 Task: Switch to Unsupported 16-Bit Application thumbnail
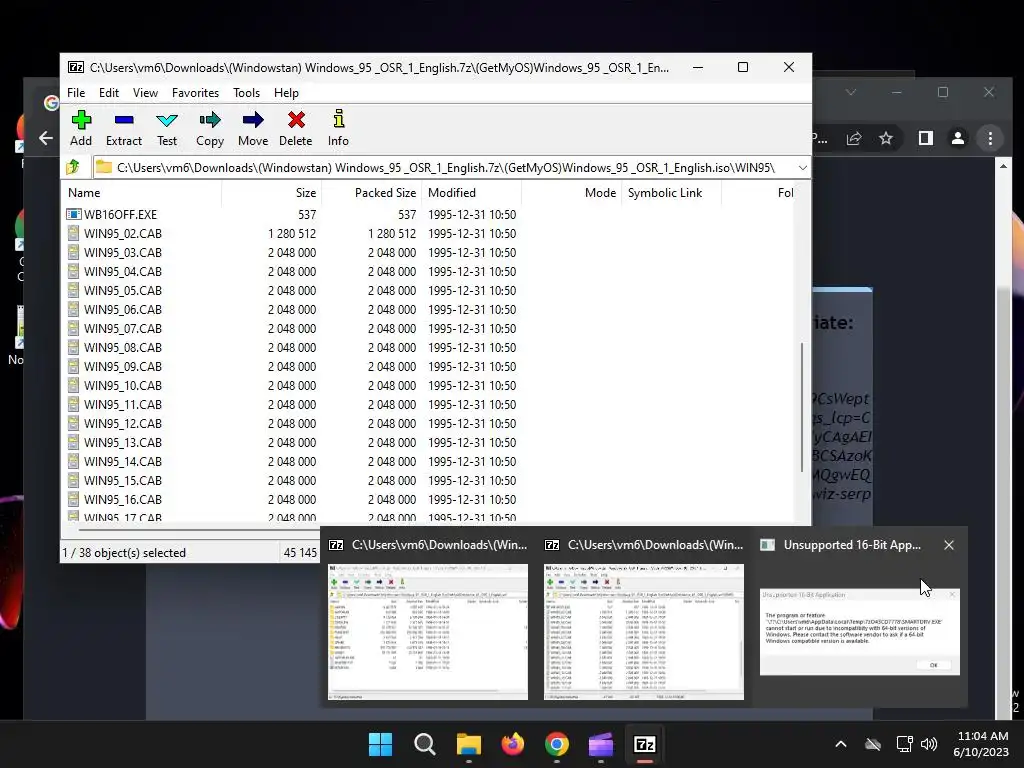pyautogui.click(x=859, y=632)
